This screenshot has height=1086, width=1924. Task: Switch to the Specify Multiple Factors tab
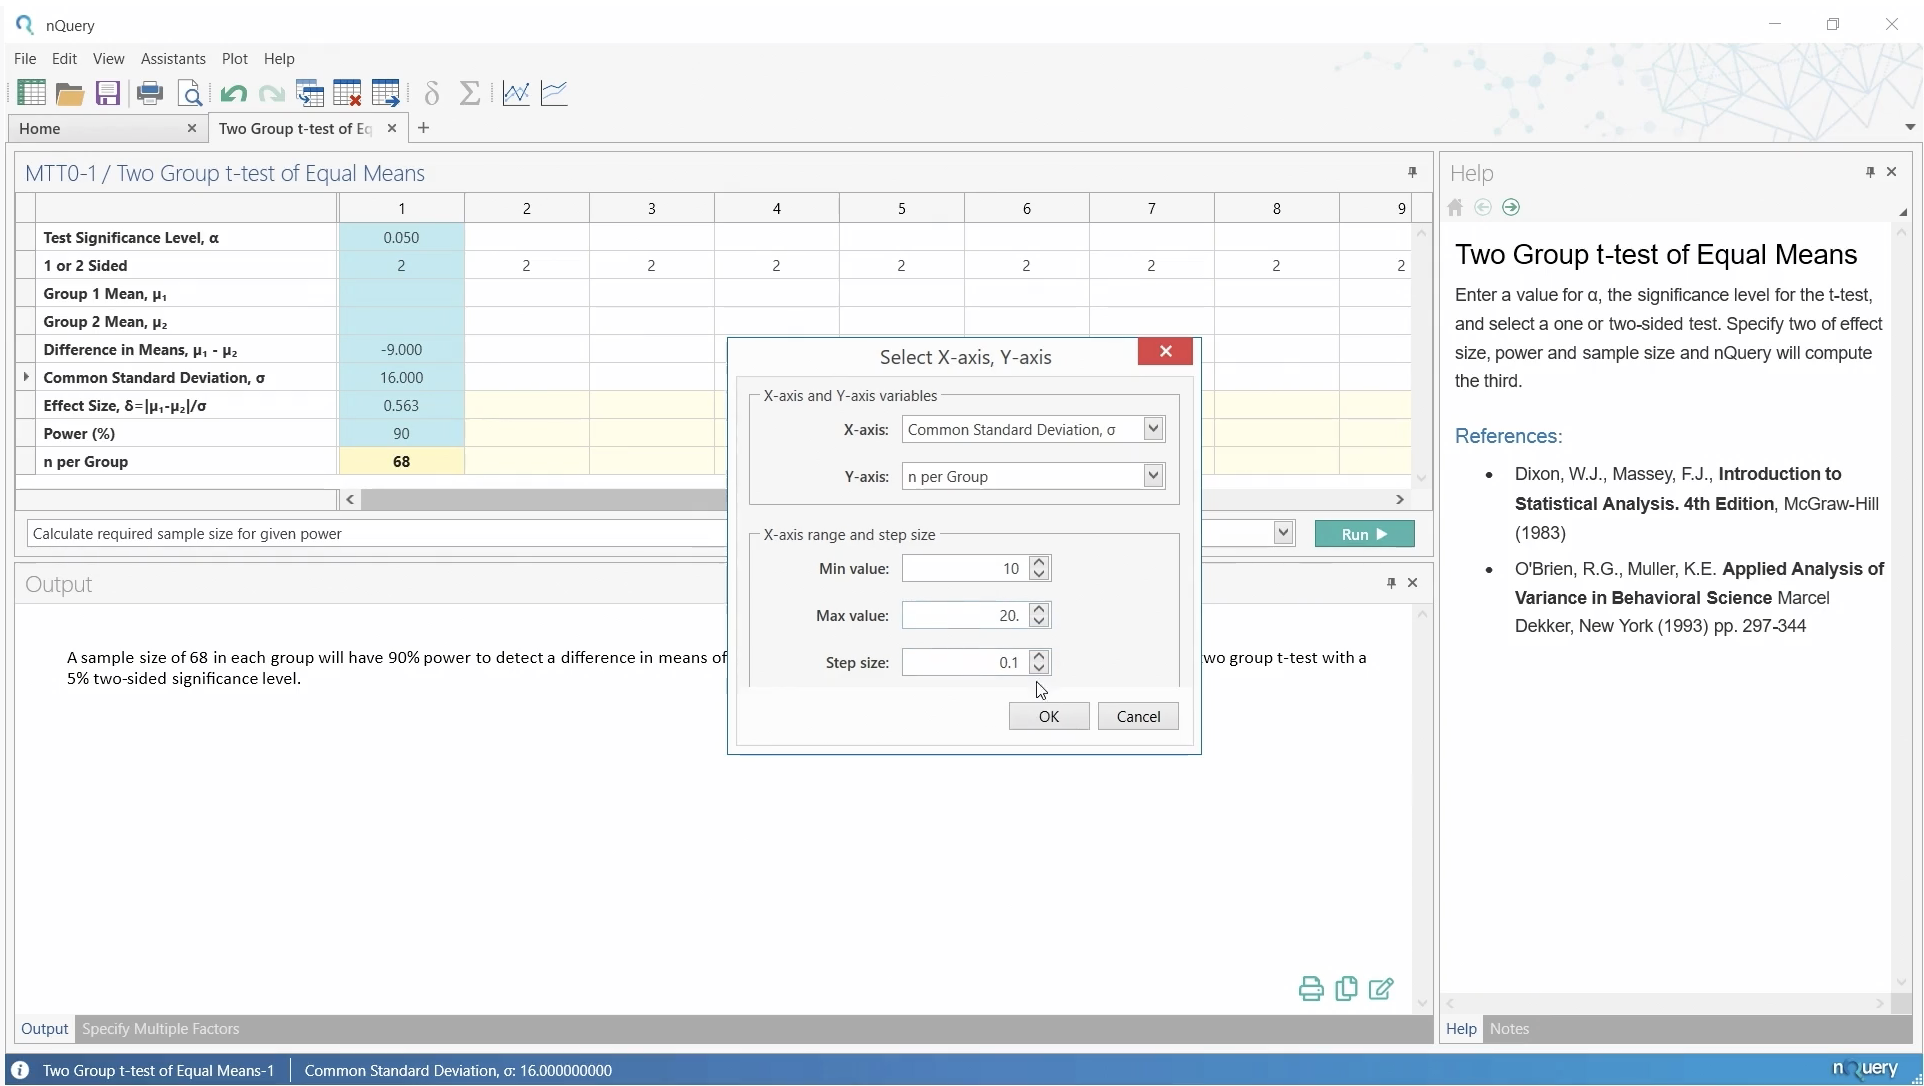[160, 1029]
